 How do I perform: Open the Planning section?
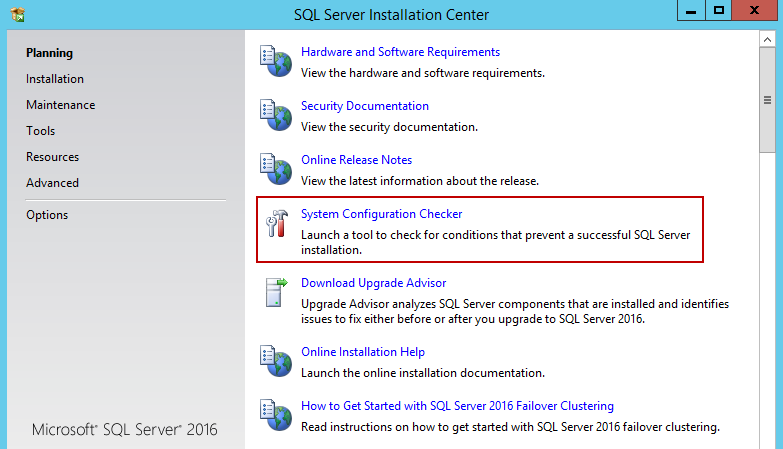[49, 53]
